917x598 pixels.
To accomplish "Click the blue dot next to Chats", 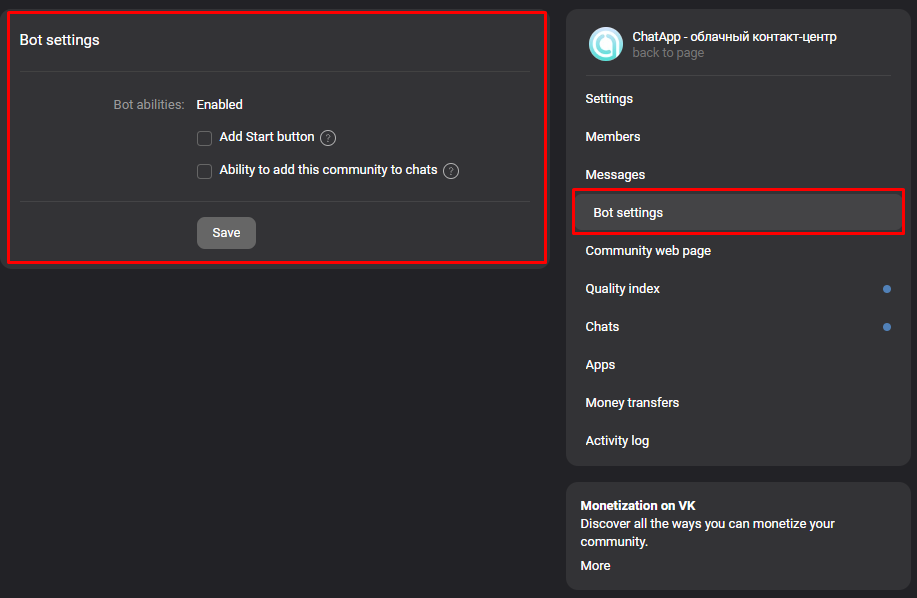I will click(887, 327).
